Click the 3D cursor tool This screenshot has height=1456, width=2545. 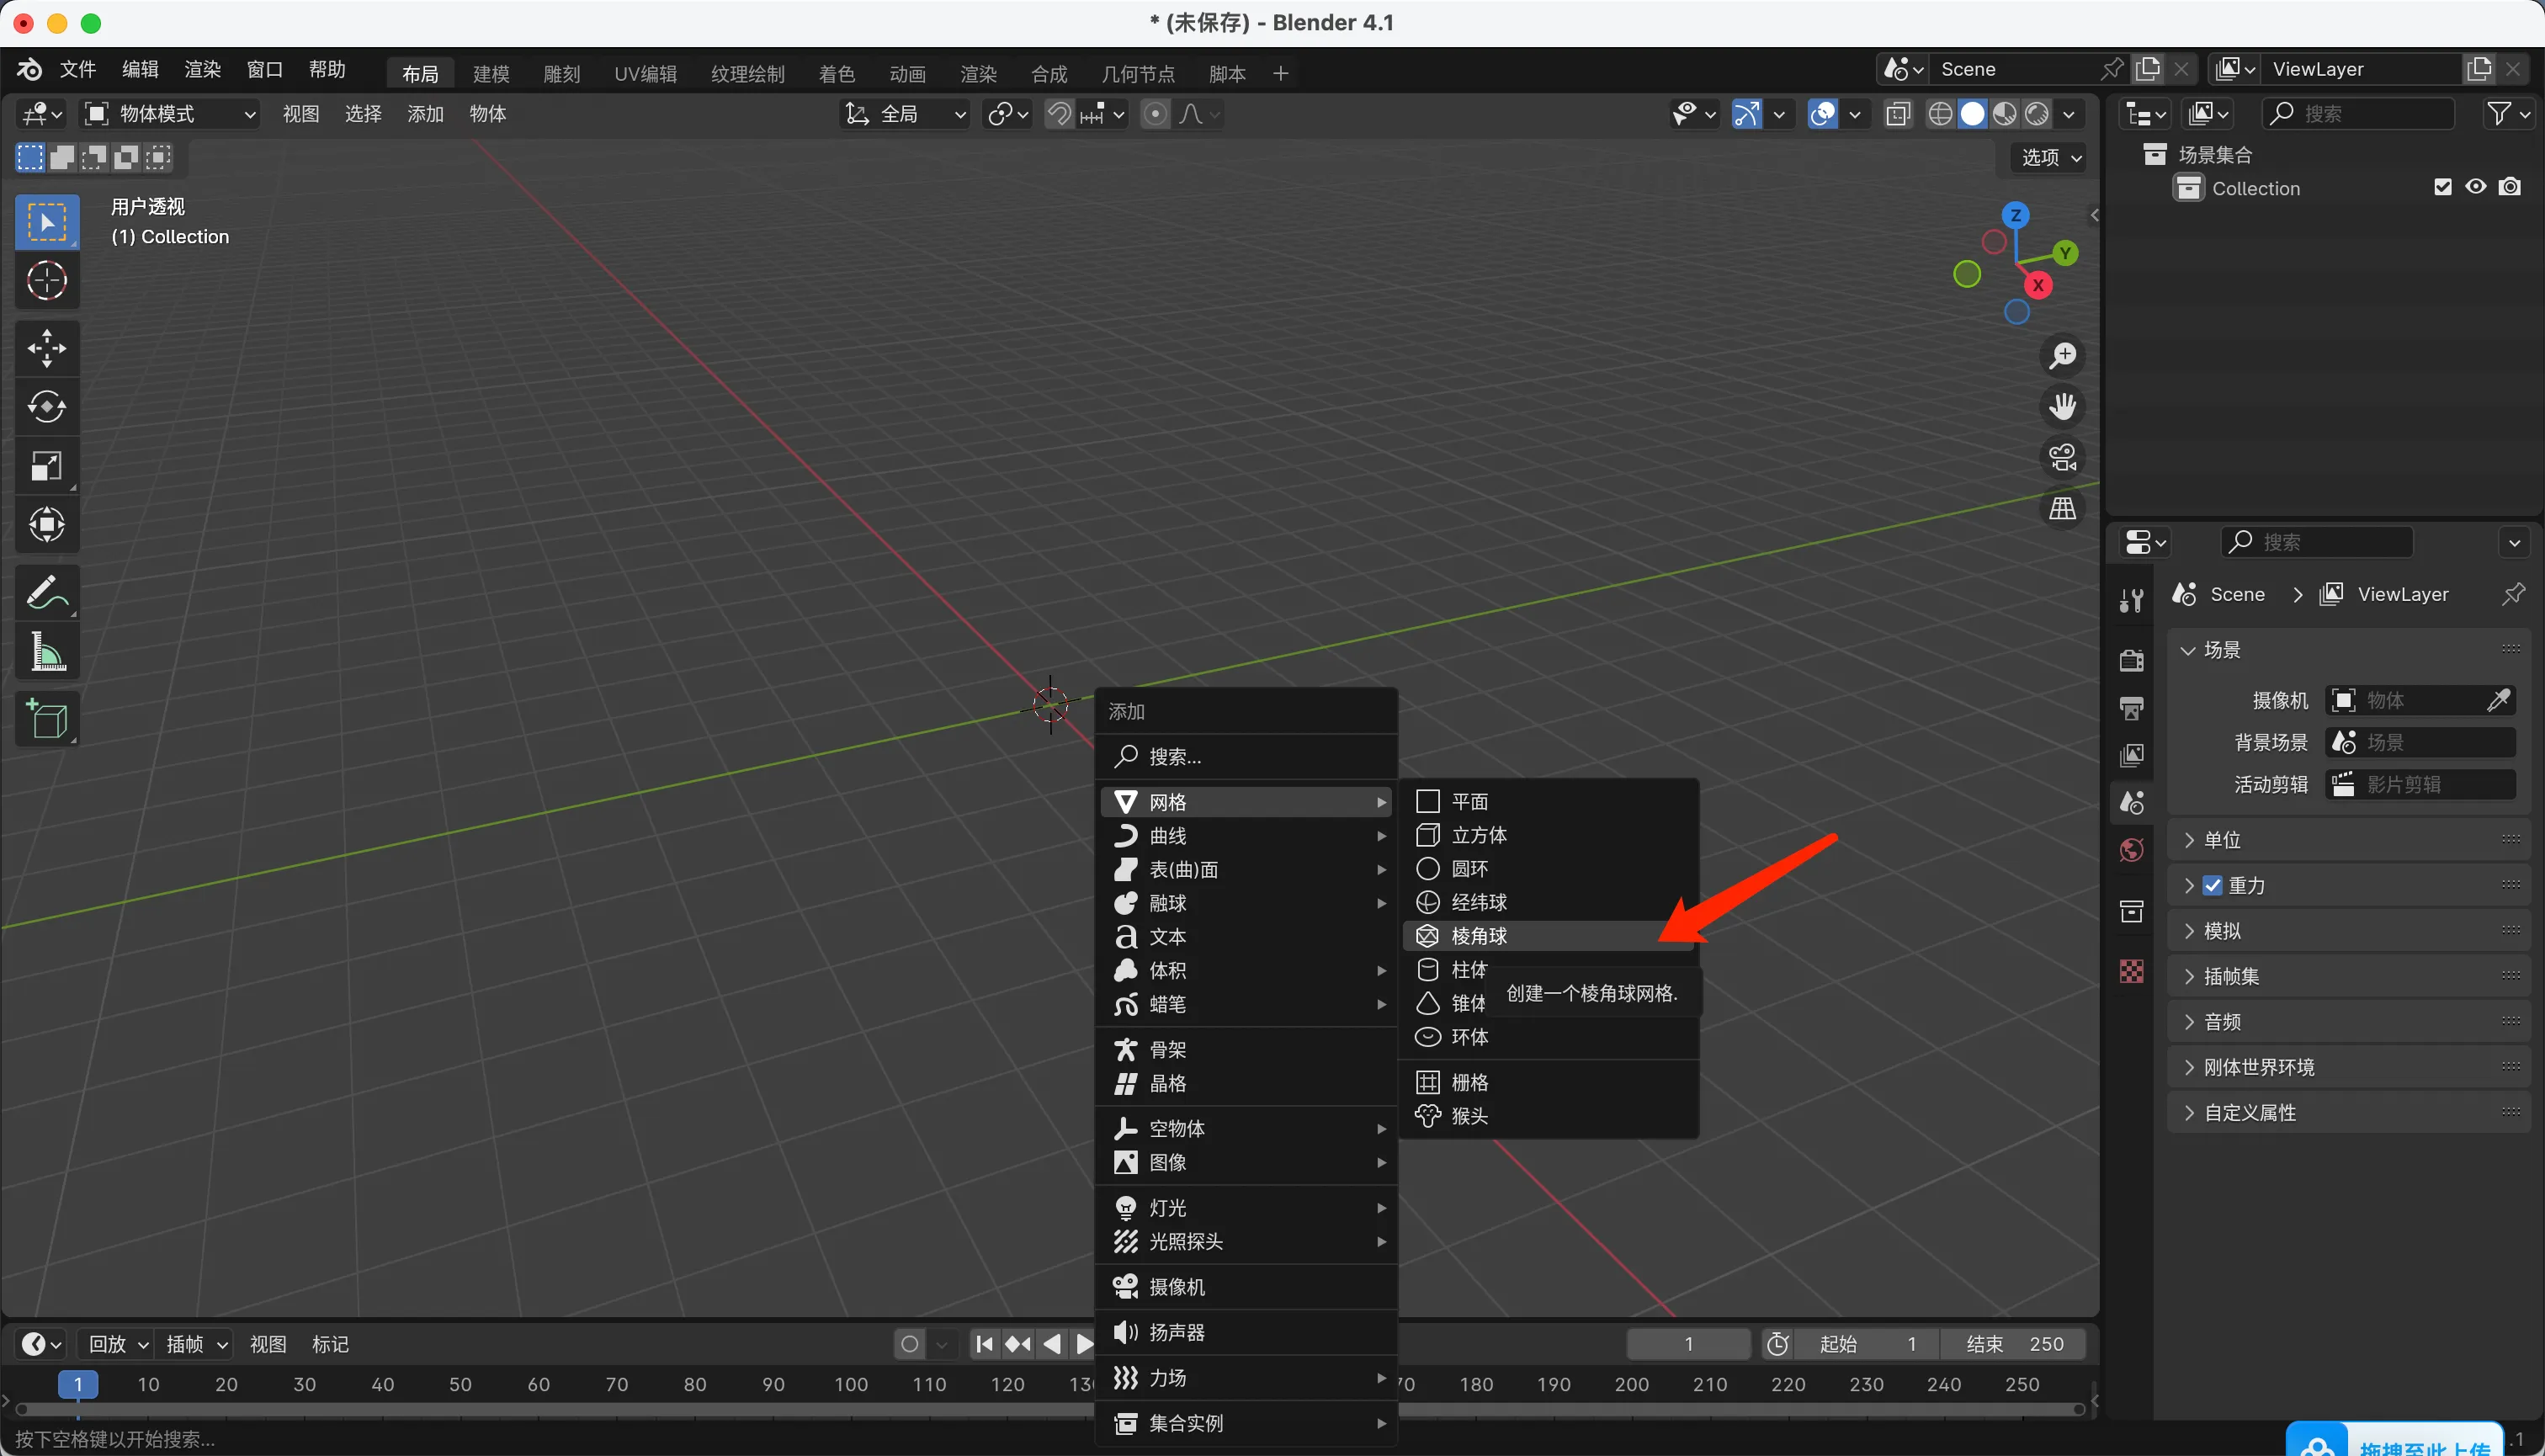(46, 281)
